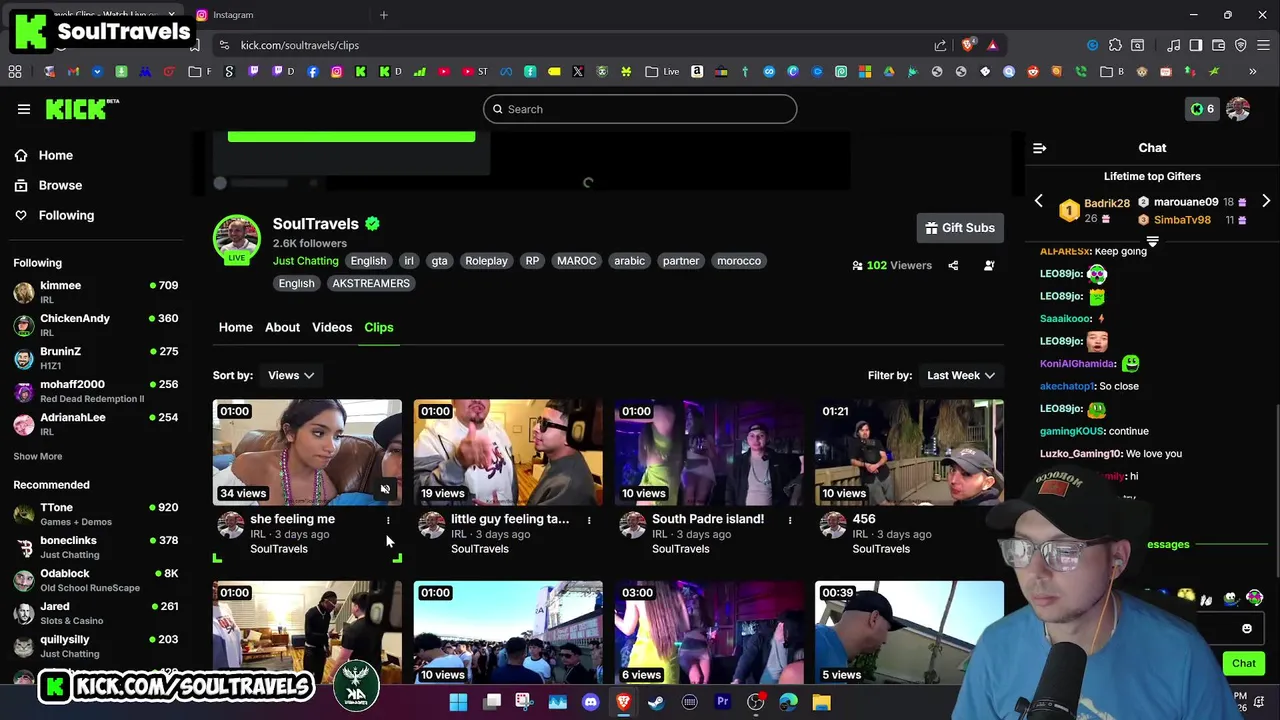Click the morocco tag
The width and height of the screenshot is (1280, 720).
point(739,261)
